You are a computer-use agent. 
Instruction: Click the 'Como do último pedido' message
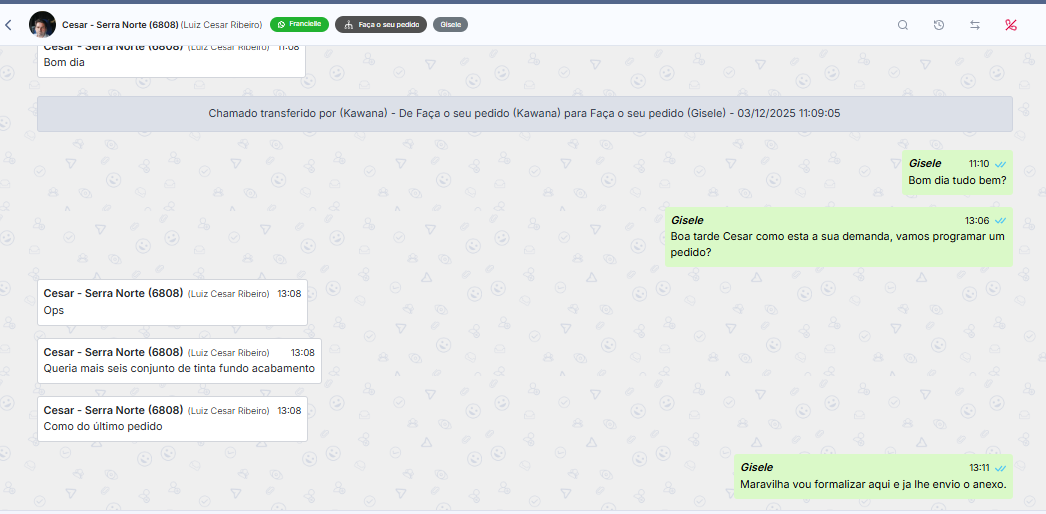click(103, 427)
